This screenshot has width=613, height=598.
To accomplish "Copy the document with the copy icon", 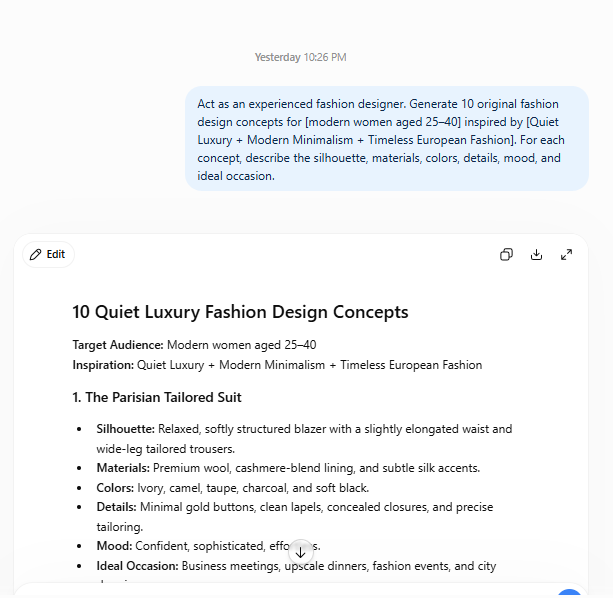I will click(506, 254).
